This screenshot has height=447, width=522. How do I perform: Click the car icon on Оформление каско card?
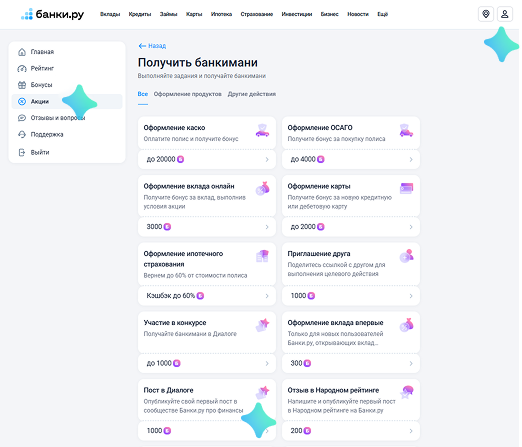[262, 130]
